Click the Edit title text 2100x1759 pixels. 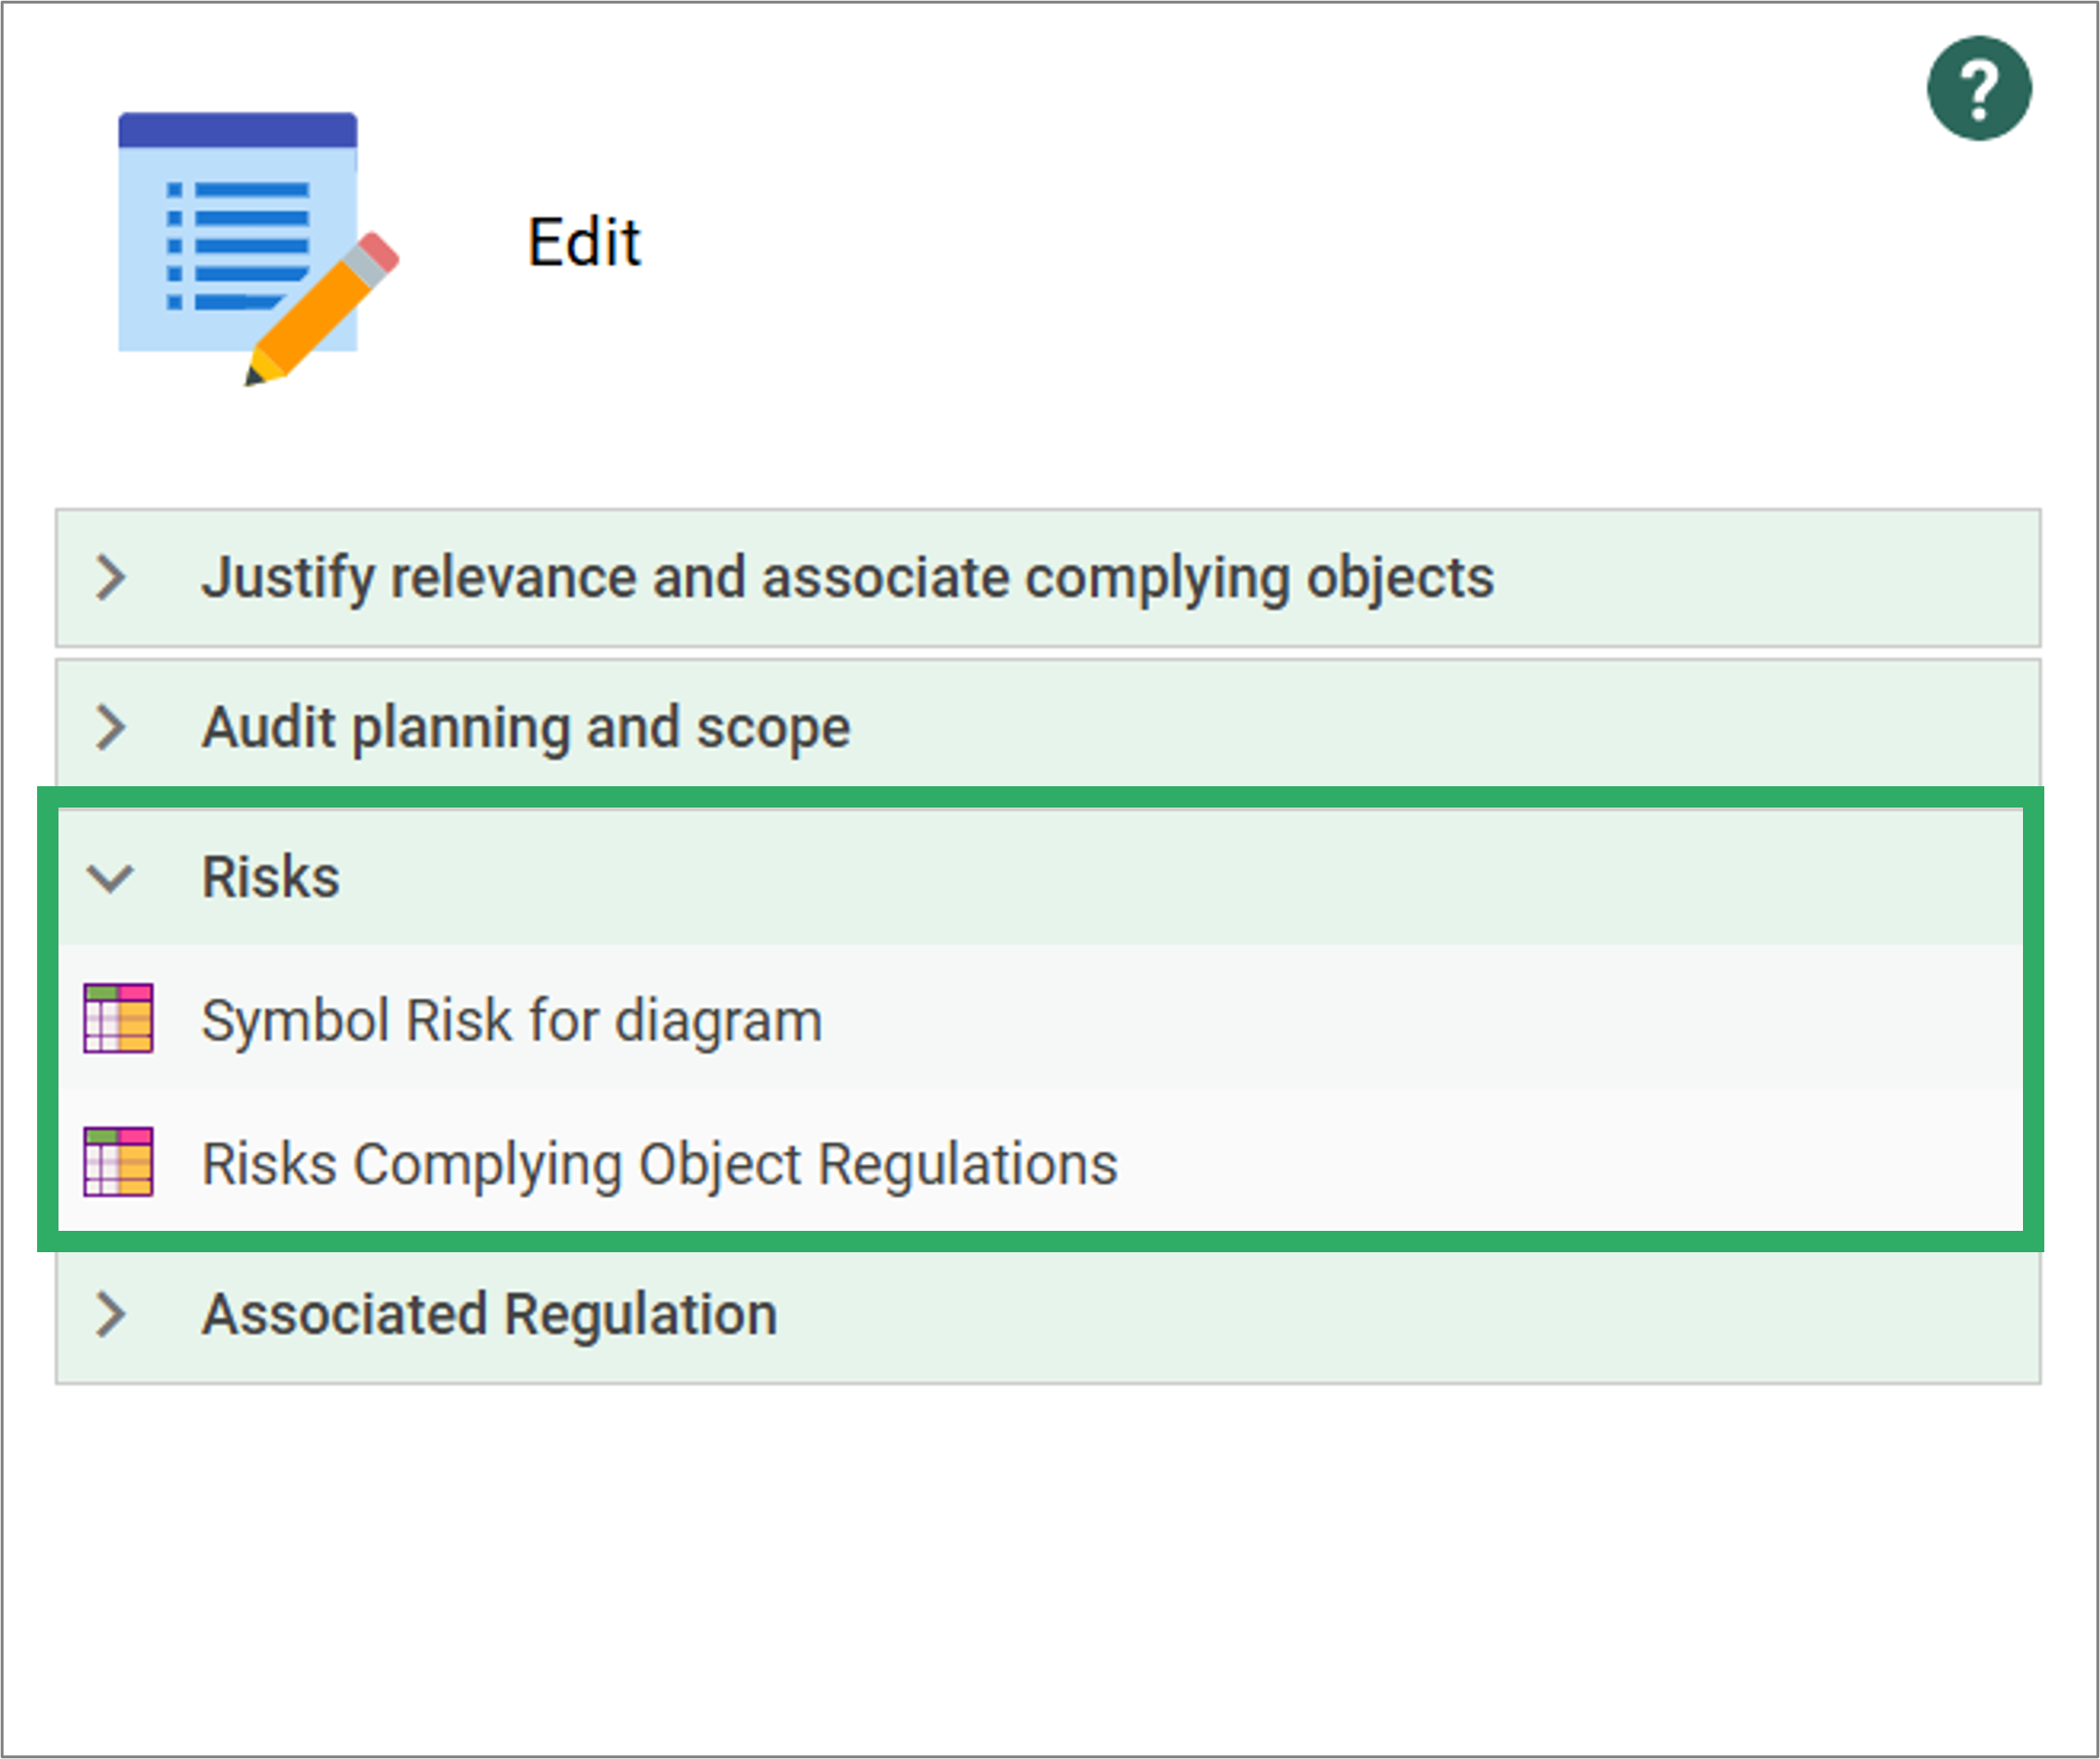click(x=583, y=240)
